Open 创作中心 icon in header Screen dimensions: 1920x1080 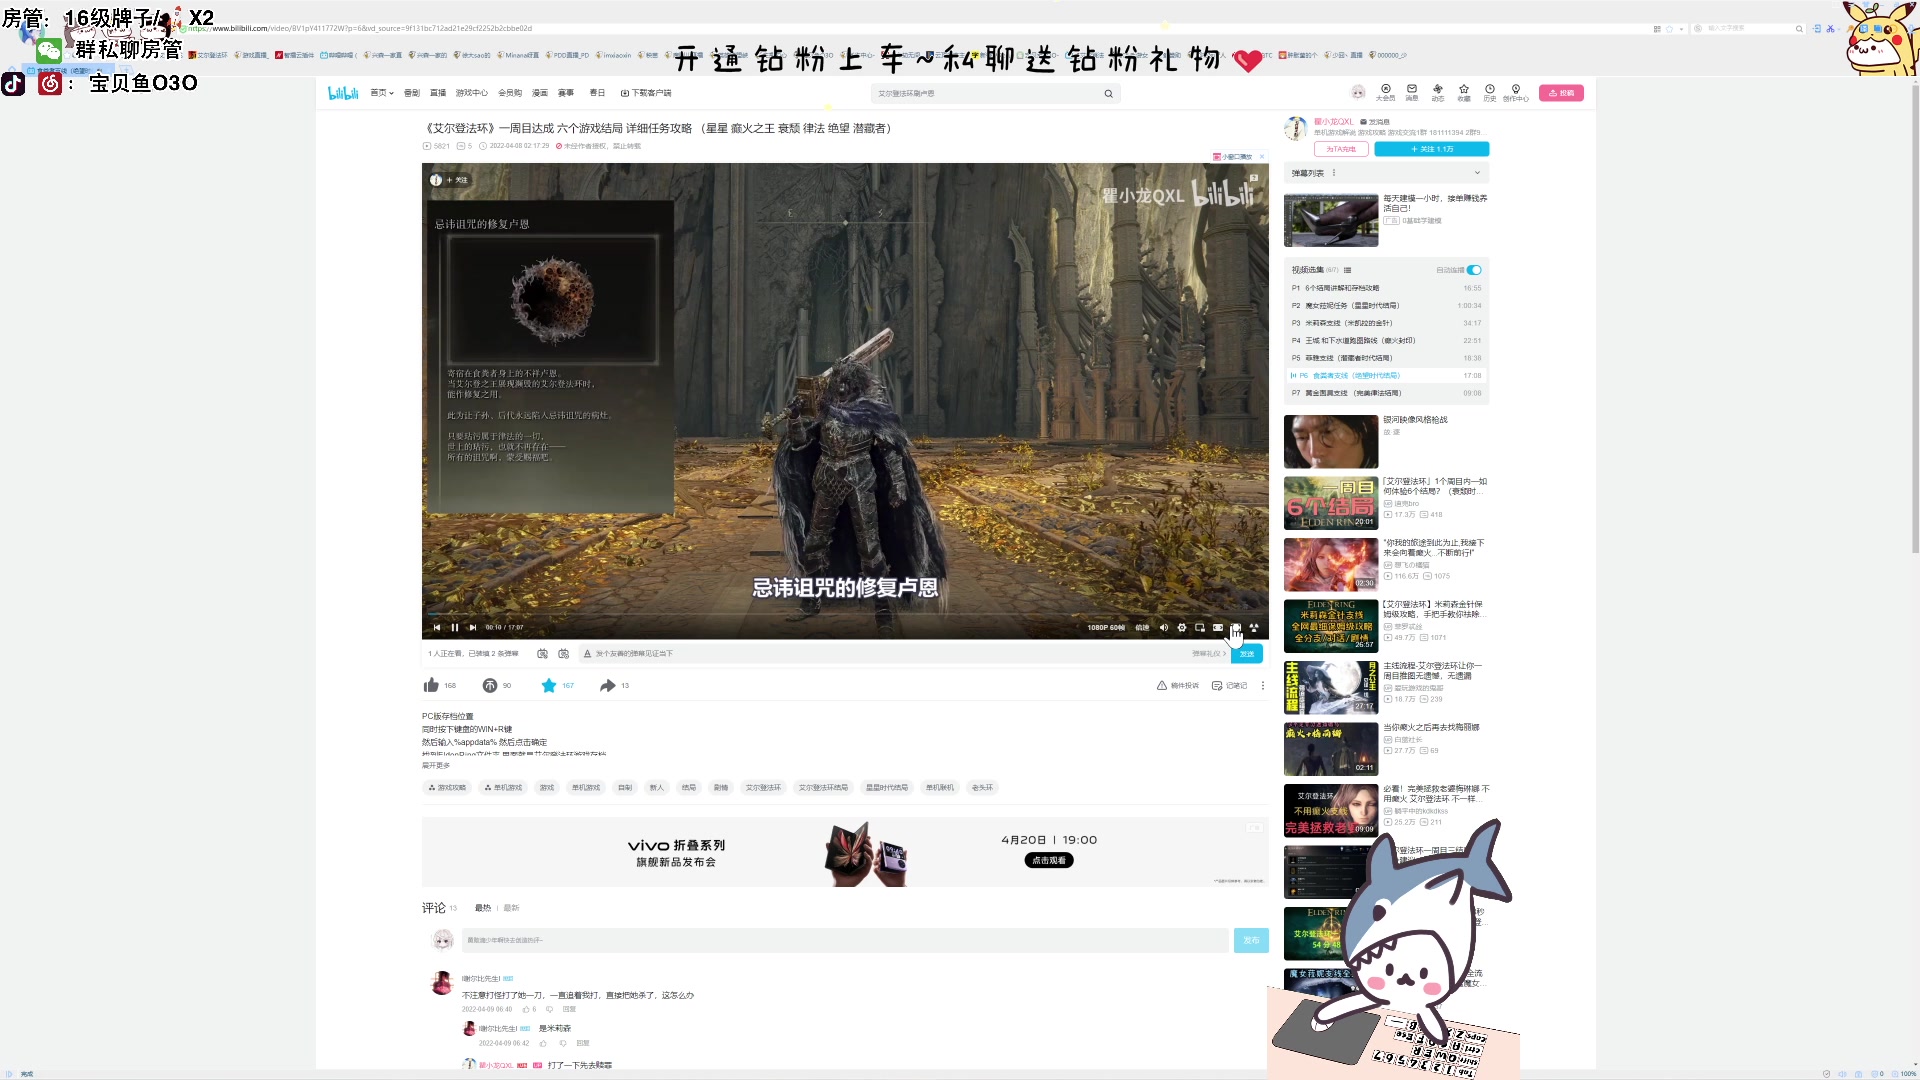pyautogui.click(x=1516, y=92)
